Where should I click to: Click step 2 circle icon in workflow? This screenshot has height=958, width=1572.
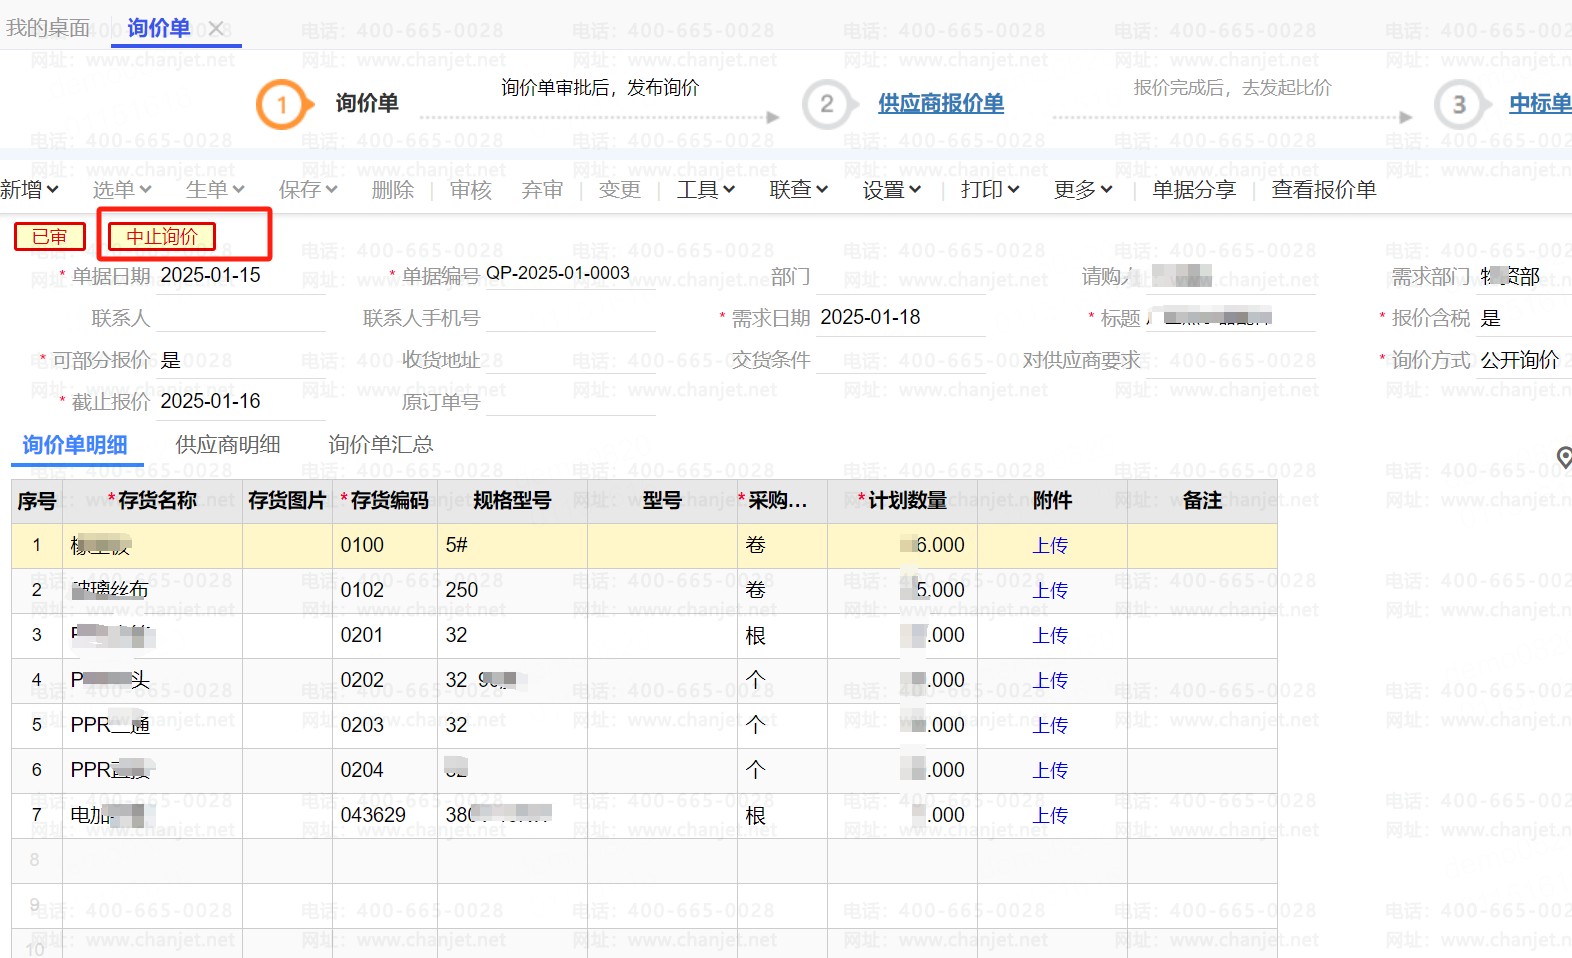827,104
